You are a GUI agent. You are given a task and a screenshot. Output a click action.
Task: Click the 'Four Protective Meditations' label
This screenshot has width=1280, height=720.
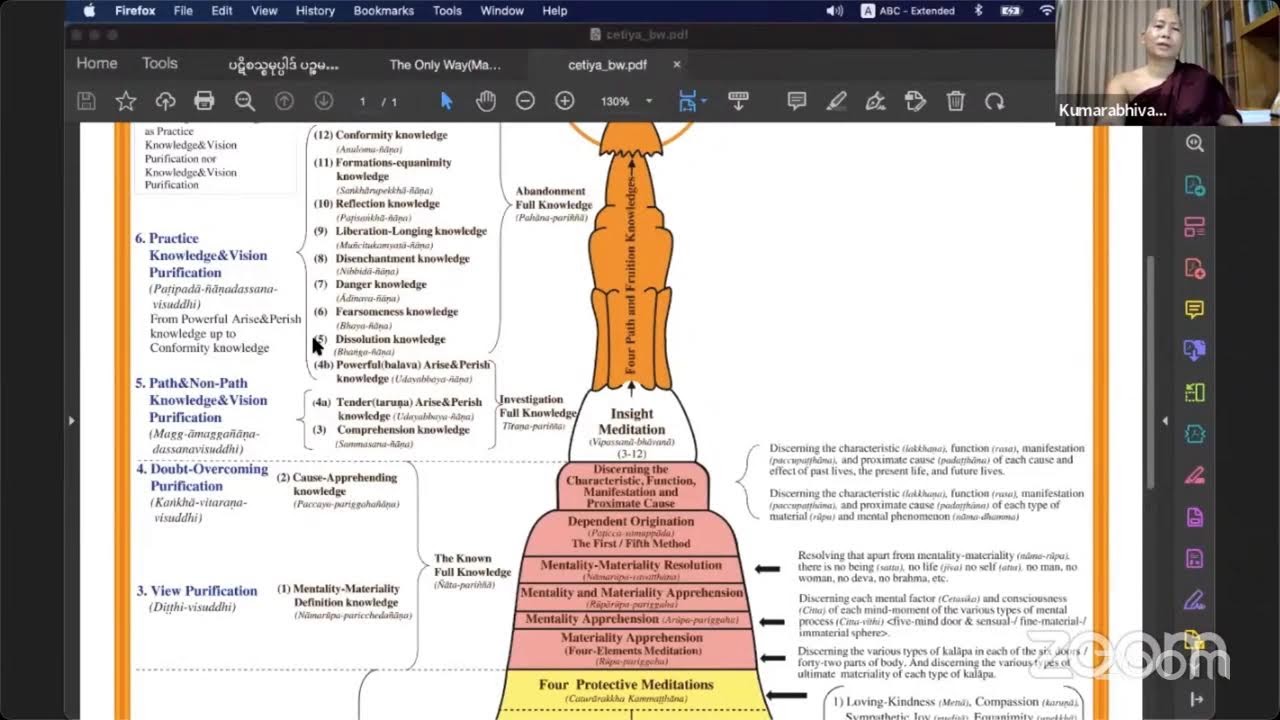click(x=626, y=685)
